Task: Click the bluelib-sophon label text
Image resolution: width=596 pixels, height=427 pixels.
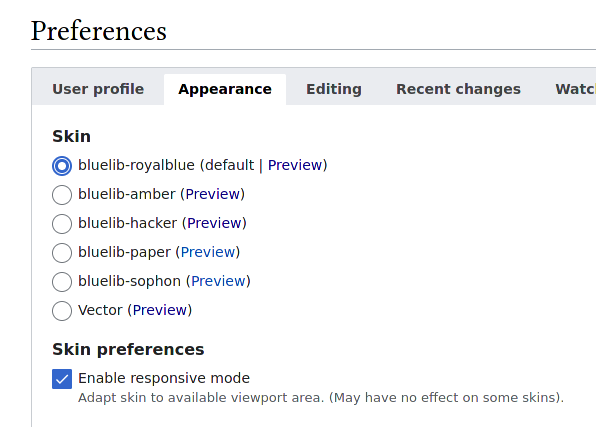Action: [x=129, y=281]
